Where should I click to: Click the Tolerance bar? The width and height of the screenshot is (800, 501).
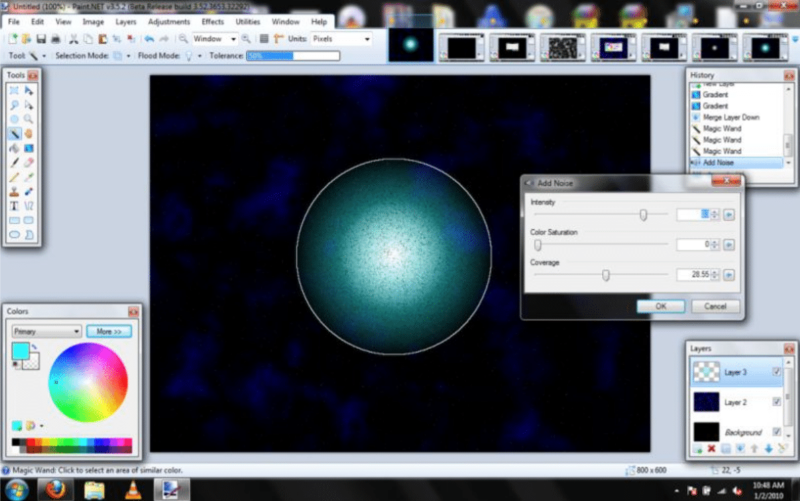[x=293, y=56]
